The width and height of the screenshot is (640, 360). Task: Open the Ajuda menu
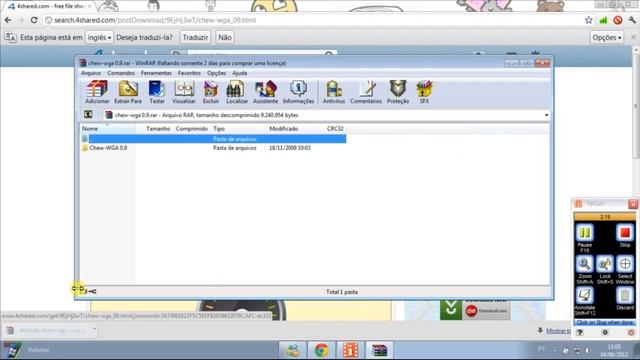(240, 73)
